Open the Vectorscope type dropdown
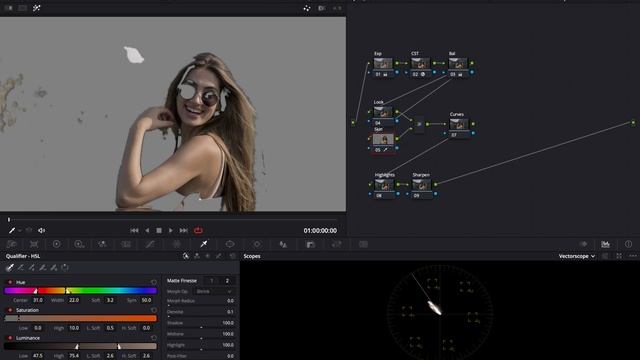Viewport: 640px width, 360px height. tap(577, 256)
